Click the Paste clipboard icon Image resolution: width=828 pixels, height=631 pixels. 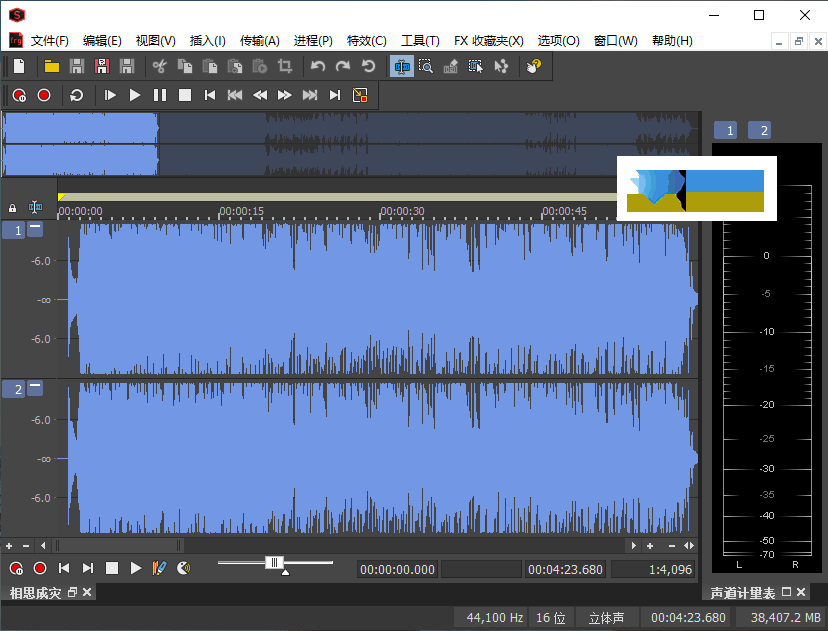tap(210, 66)
